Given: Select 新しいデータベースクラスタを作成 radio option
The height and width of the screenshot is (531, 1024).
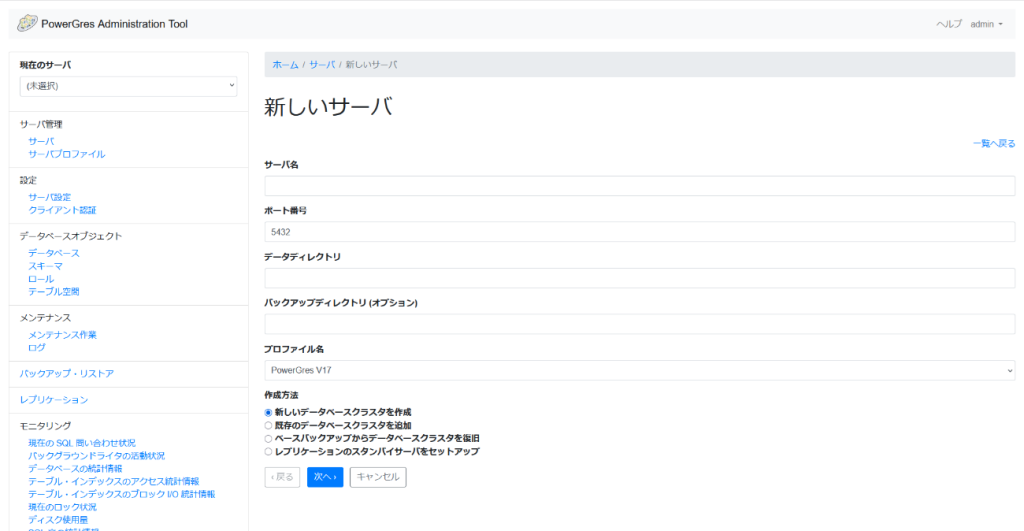Looking at the screenshot, I should pyautogui.click(x=268, y=413).
